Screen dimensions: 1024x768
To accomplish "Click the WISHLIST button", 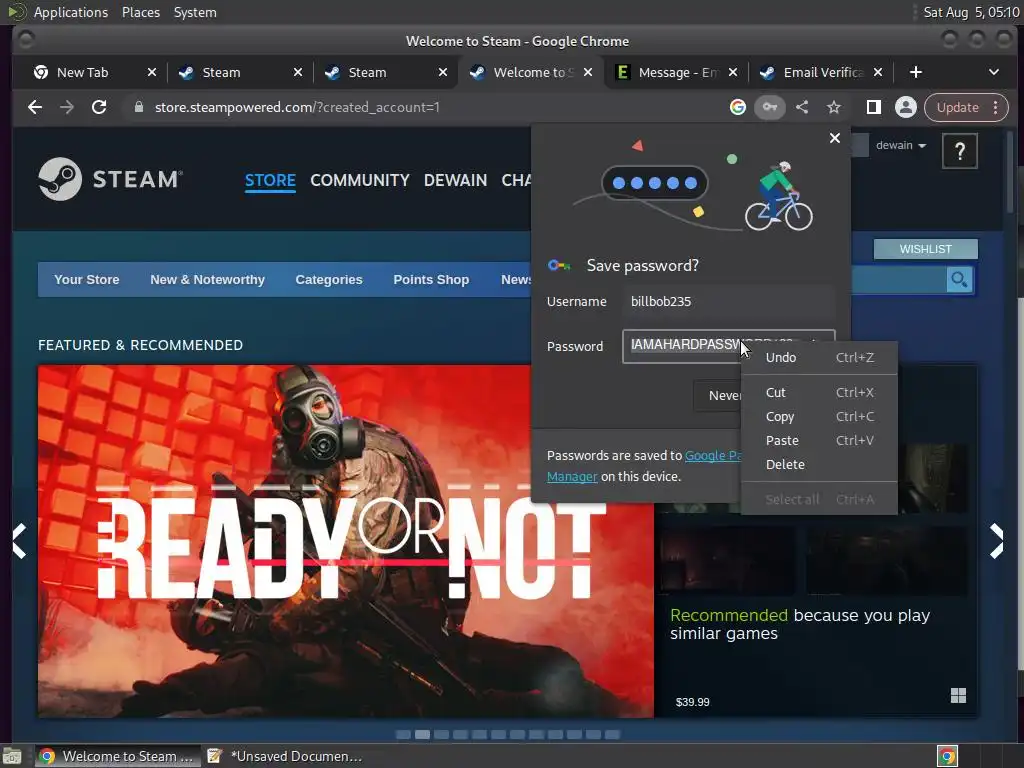I will (925, 249).
